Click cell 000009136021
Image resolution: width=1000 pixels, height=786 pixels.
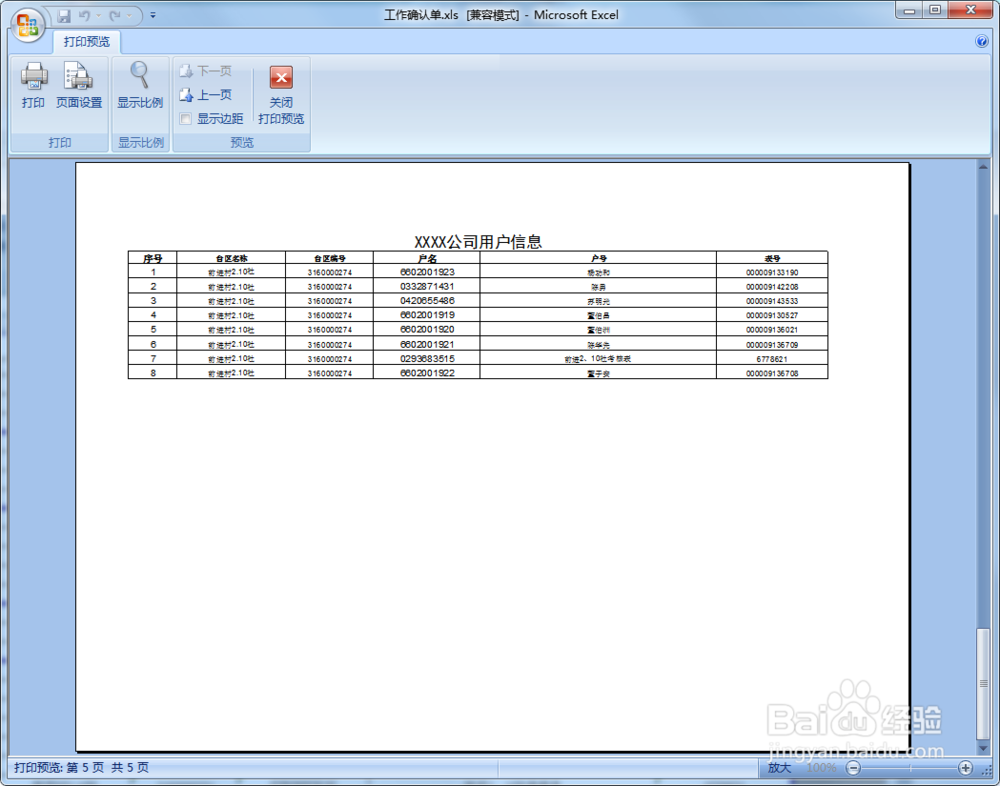click(772, 330)
